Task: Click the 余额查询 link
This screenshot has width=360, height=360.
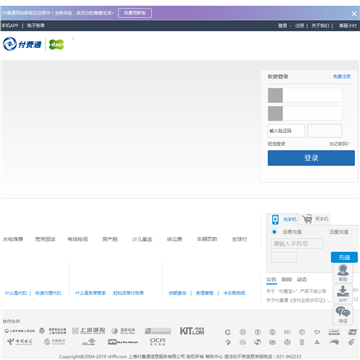Action: [x=177, y=293]
